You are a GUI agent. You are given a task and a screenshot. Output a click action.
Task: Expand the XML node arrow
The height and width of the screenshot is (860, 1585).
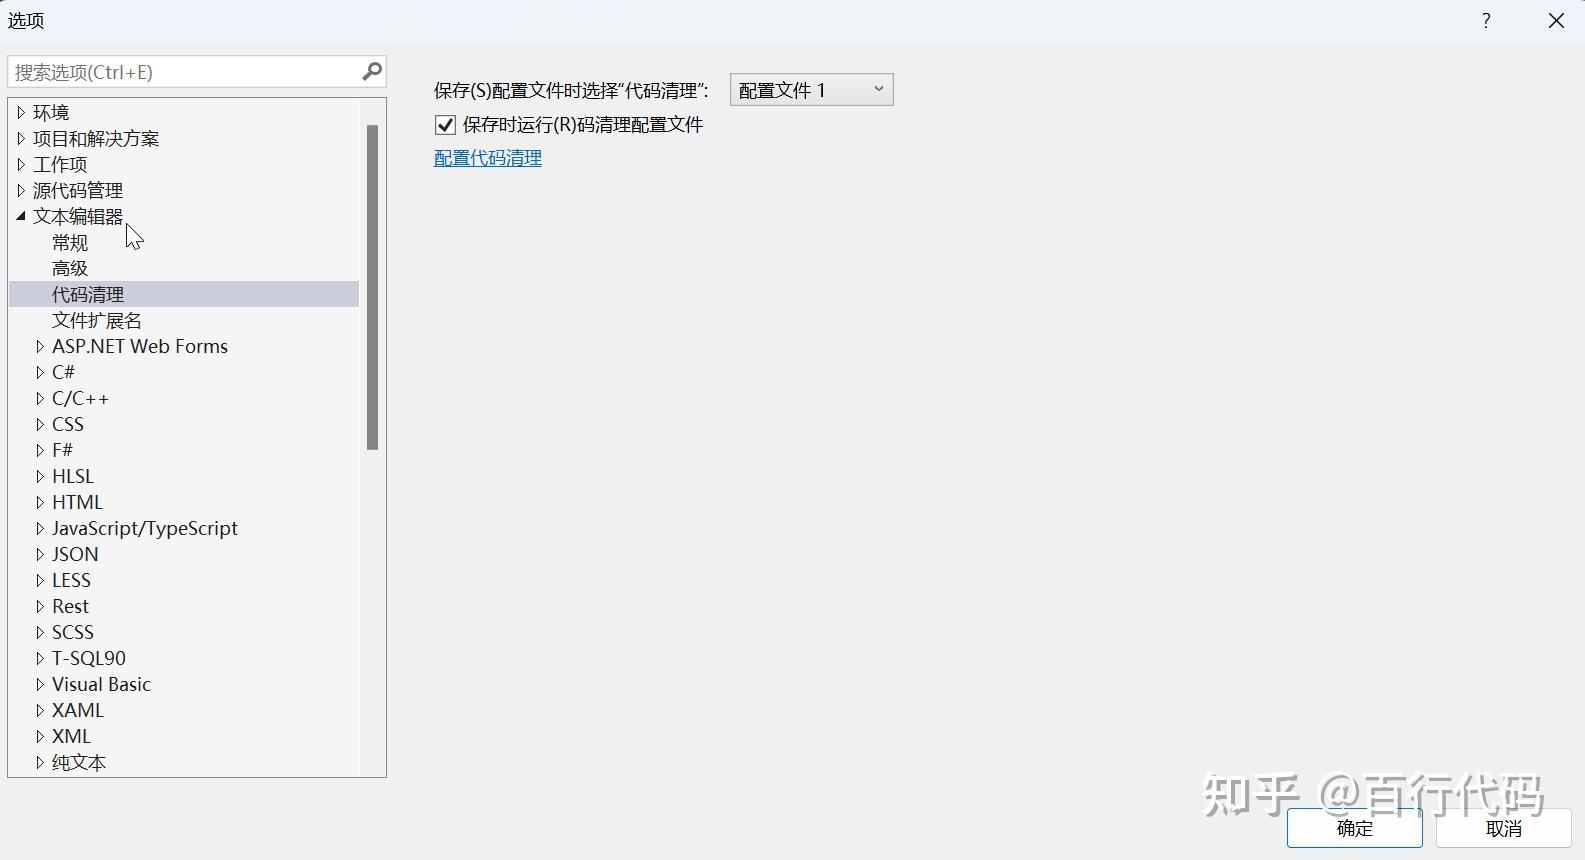[40, 736]
